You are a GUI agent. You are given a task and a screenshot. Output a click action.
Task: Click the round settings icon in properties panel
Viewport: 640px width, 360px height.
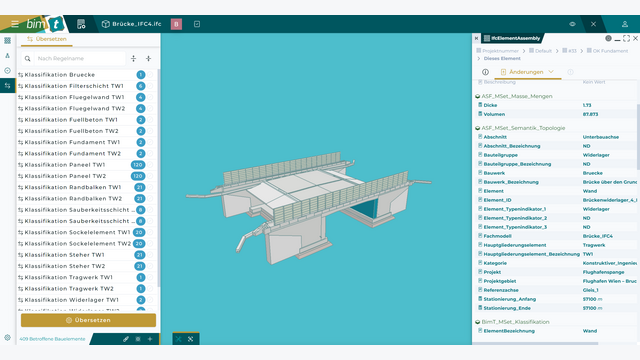click(x=608, y=38)
